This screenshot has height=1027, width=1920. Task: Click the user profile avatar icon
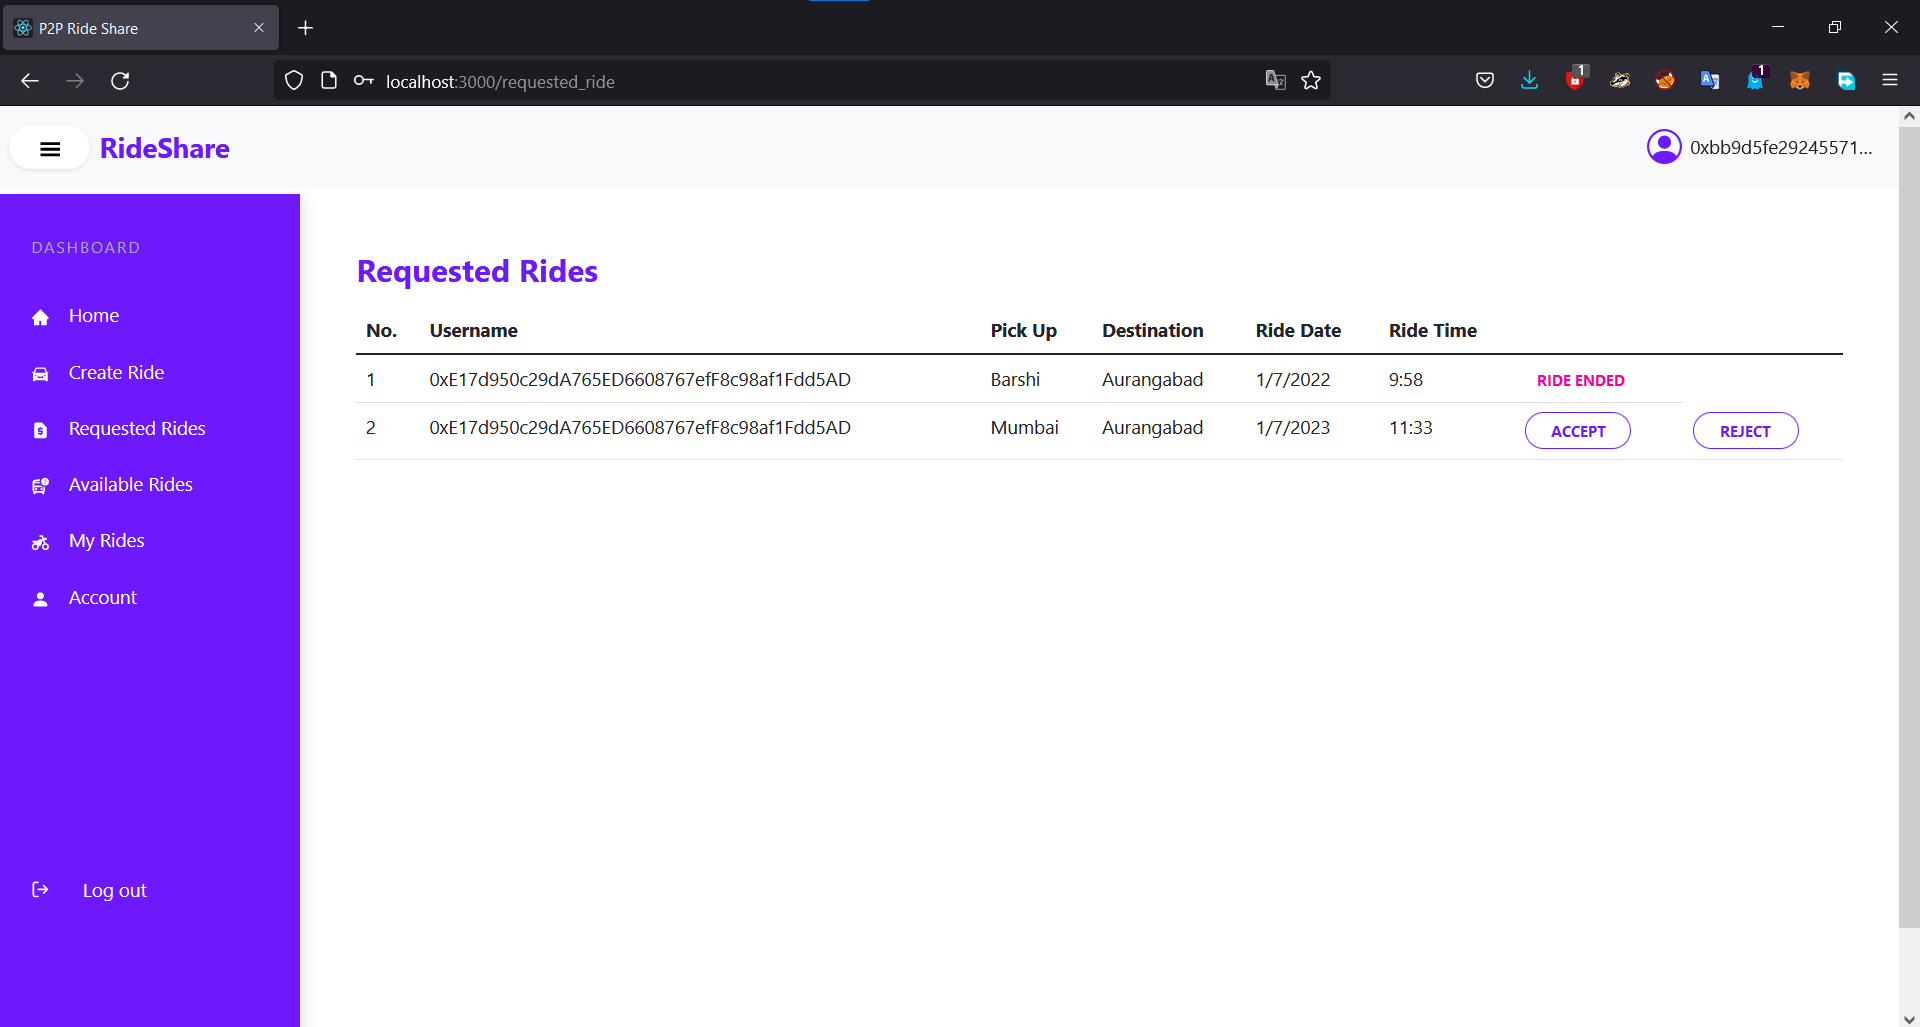(1664, 146)
